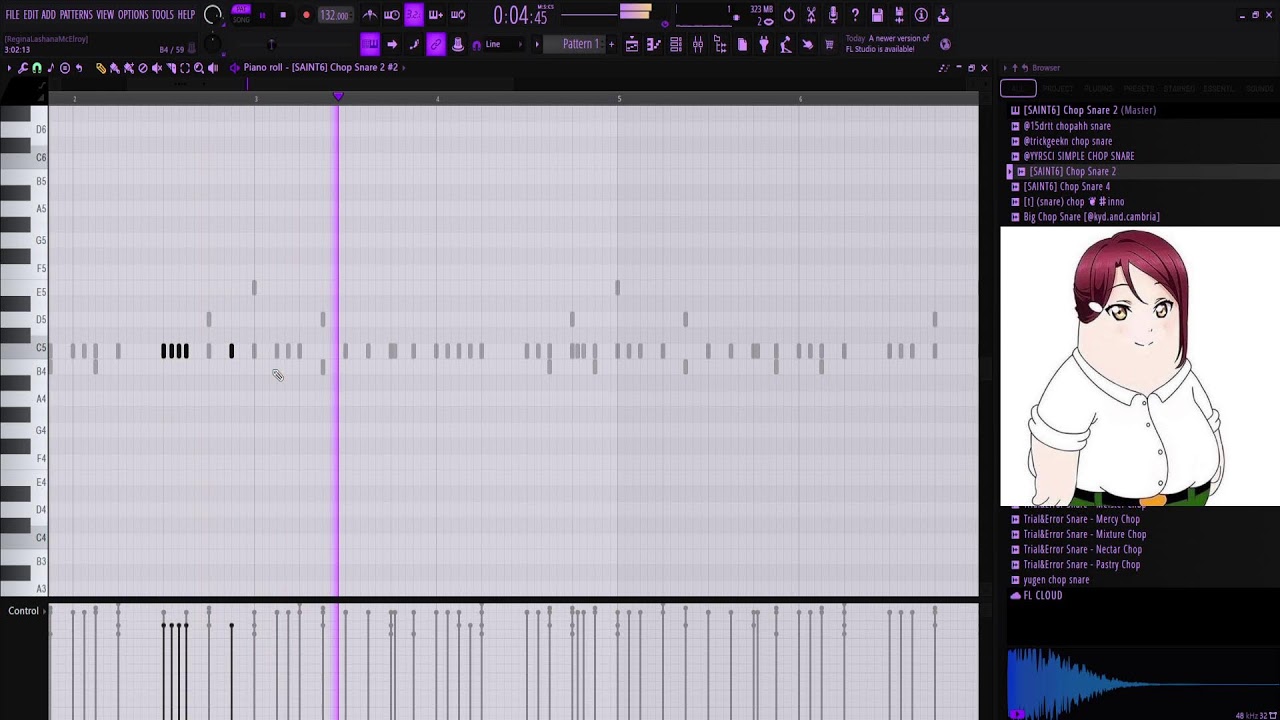Select the Paint brush tool
The image size is (1280, 720).
115,68
